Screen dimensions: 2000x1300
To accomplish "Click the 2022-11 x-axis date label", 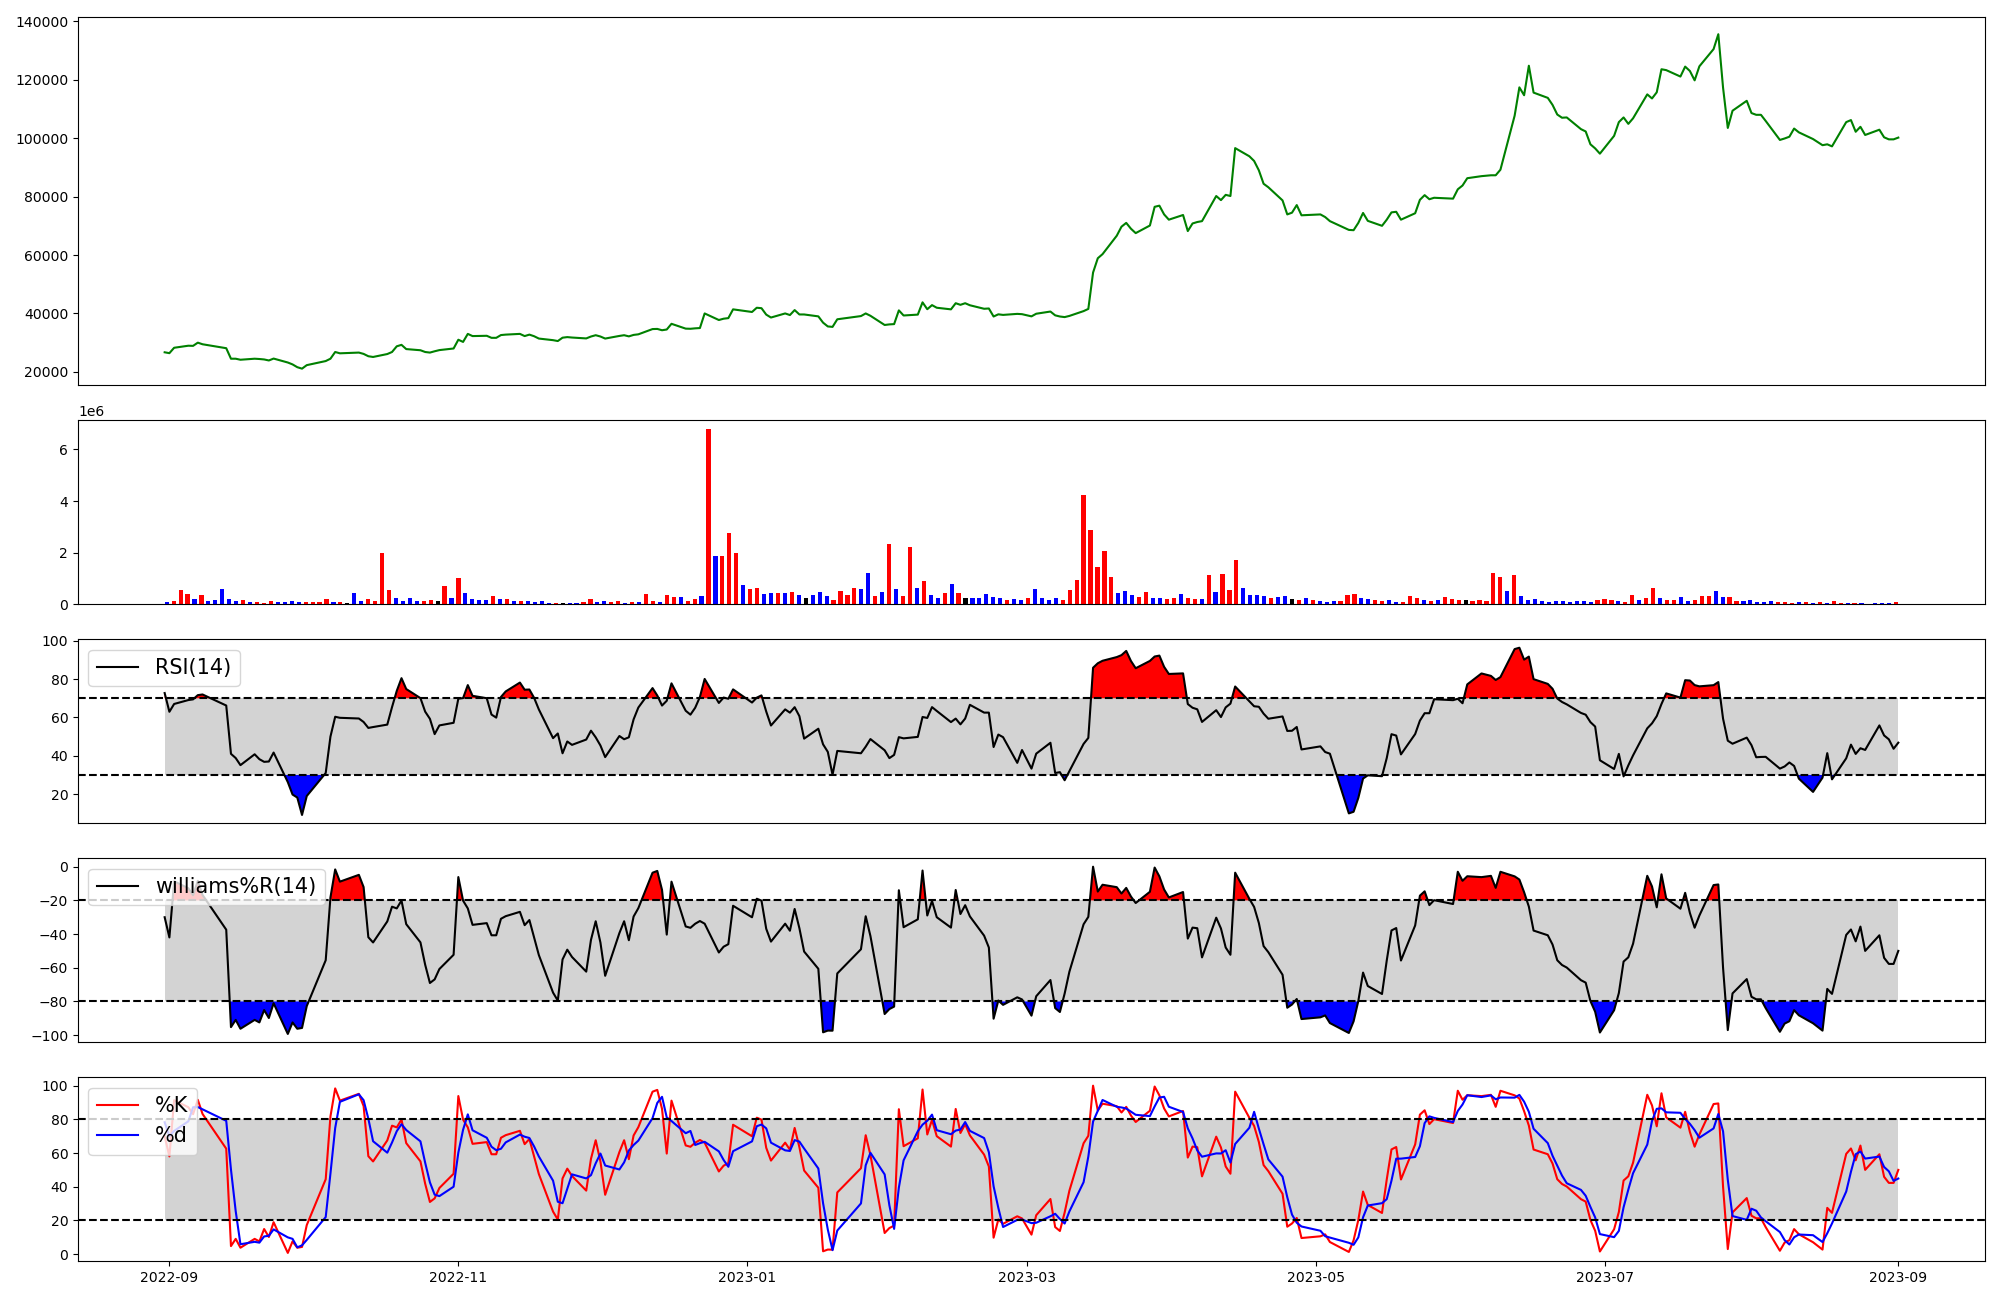I will [458, 1277].
